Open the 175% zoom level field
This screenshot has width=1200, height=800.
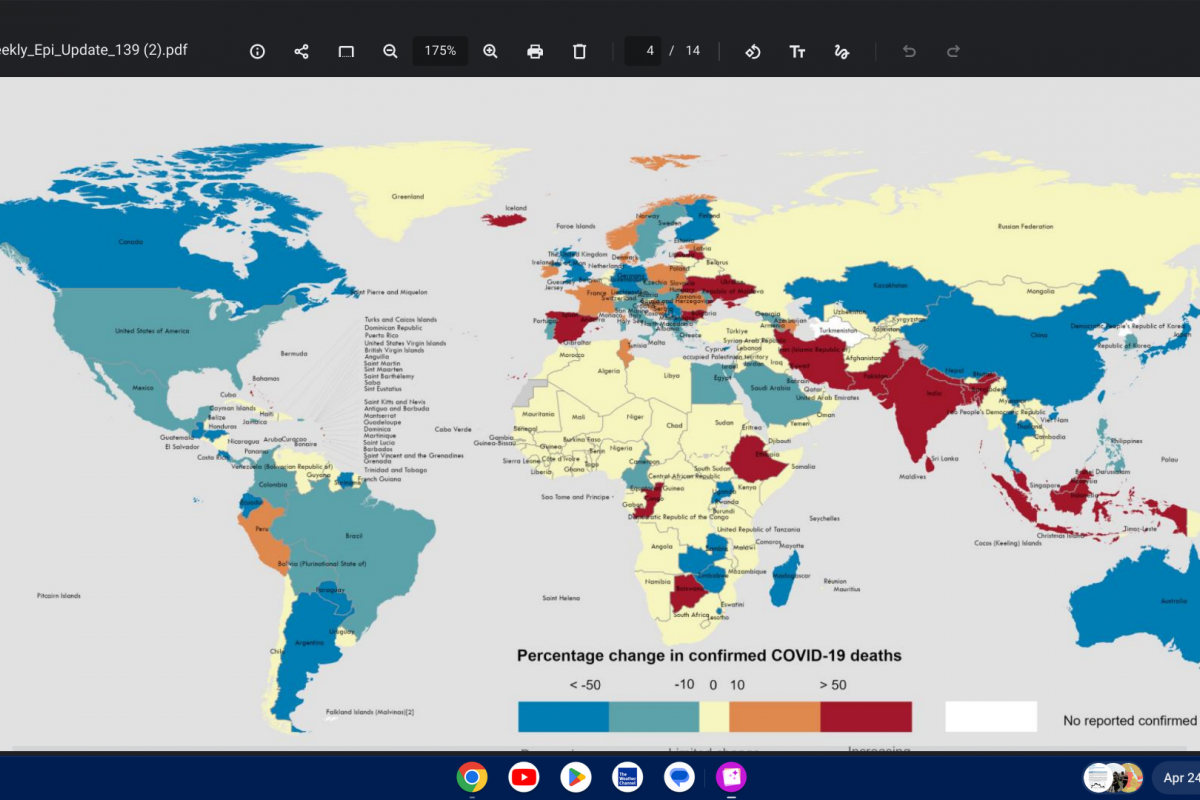tap(440, 51)
